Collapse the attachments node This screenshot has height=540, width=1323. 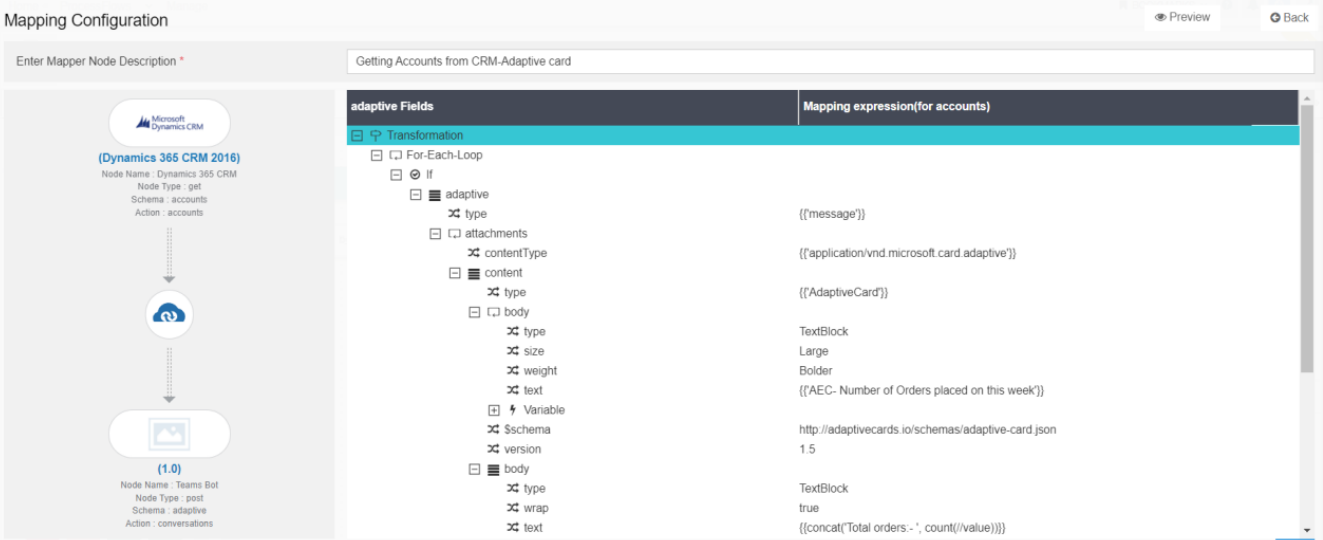click(x=435, y=234)
